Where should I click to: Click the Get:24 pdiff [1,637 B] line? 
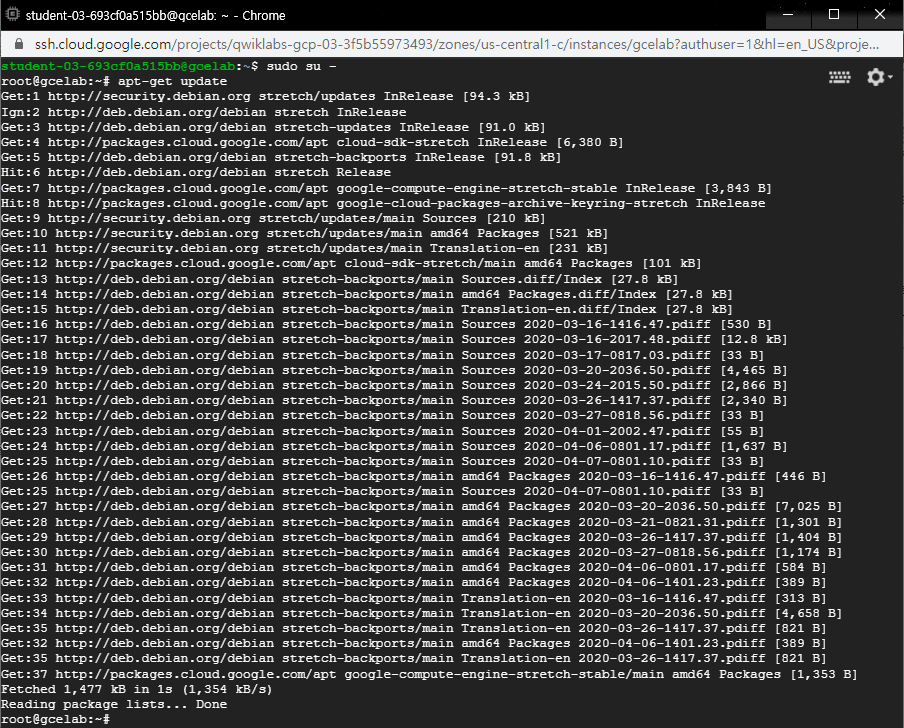[394, 446]
